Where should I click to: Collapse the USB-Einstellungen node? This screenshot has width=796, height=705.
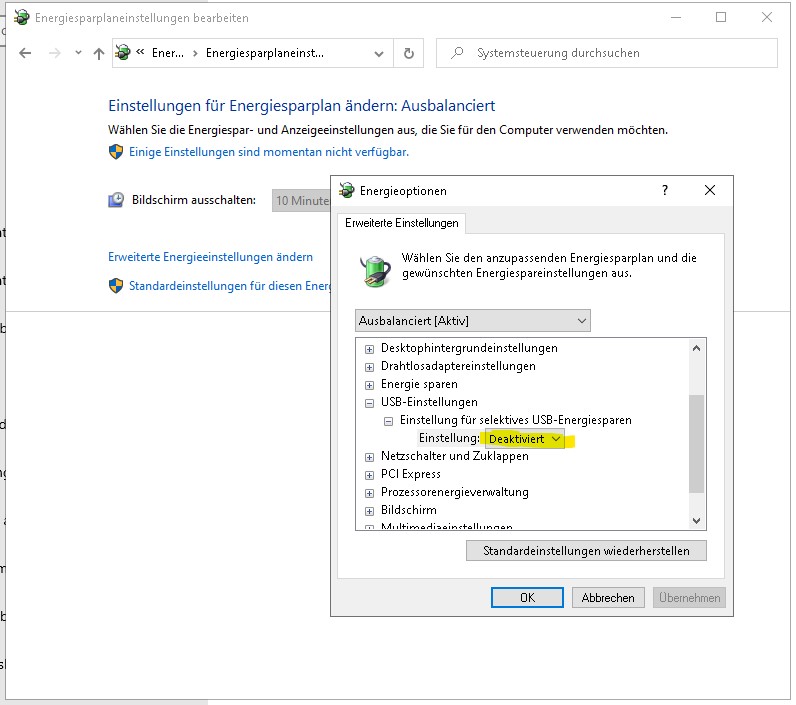(370, 403)
